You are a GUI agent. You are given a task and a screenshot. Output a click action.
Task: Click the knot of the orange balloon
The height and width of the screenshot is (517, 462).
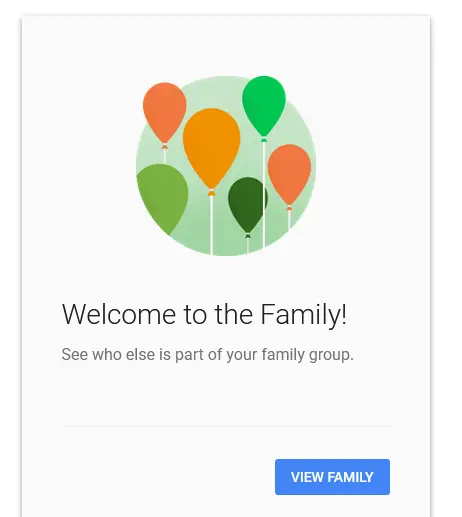coord(211,193)
